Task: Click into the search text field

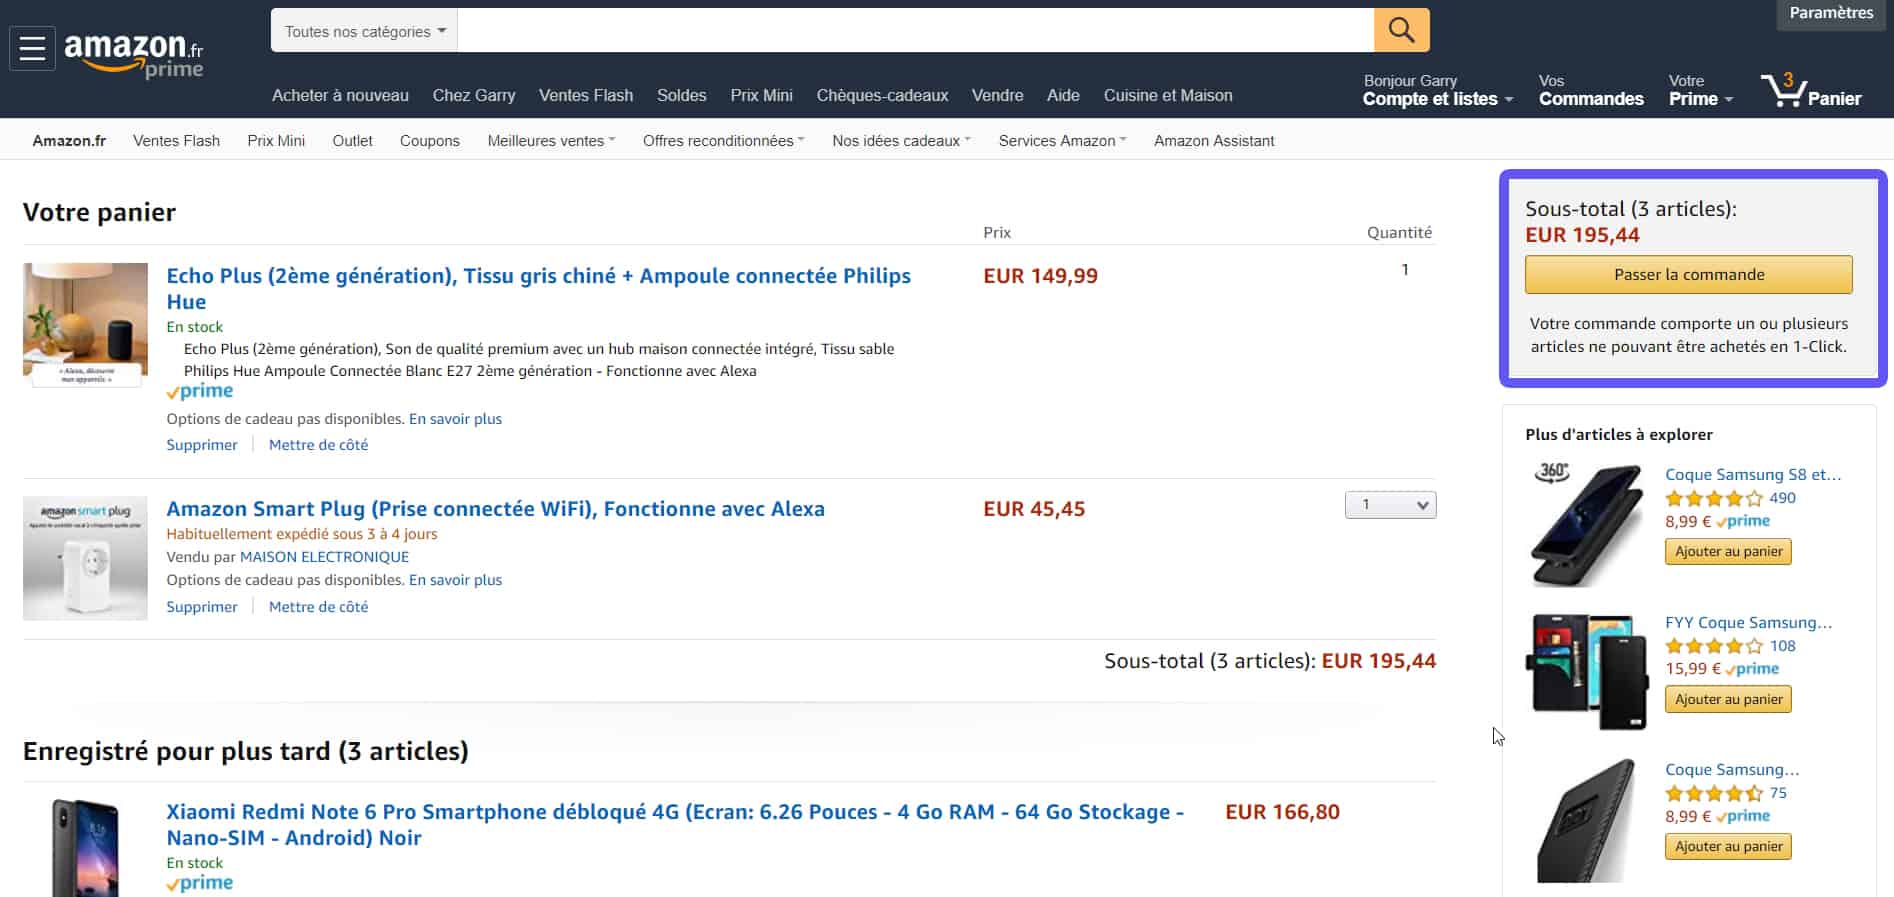Action: pos(915,31)
